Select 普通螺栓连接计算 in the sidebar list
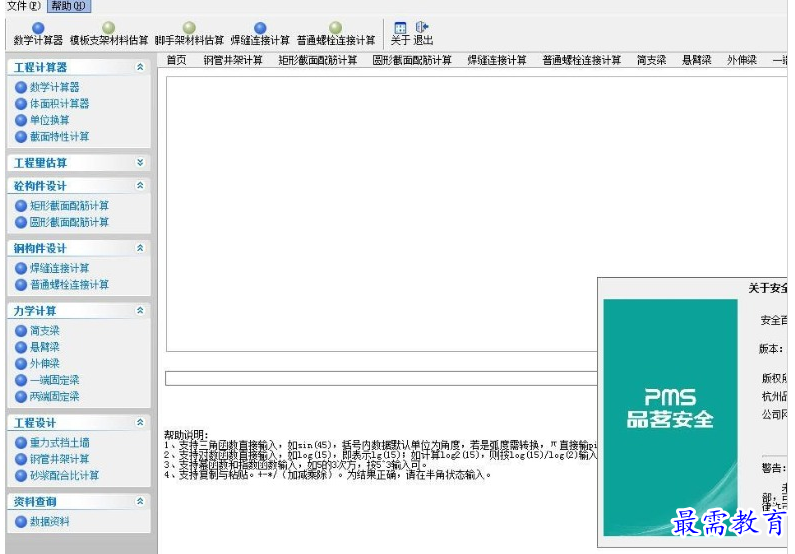 [62, 285]
